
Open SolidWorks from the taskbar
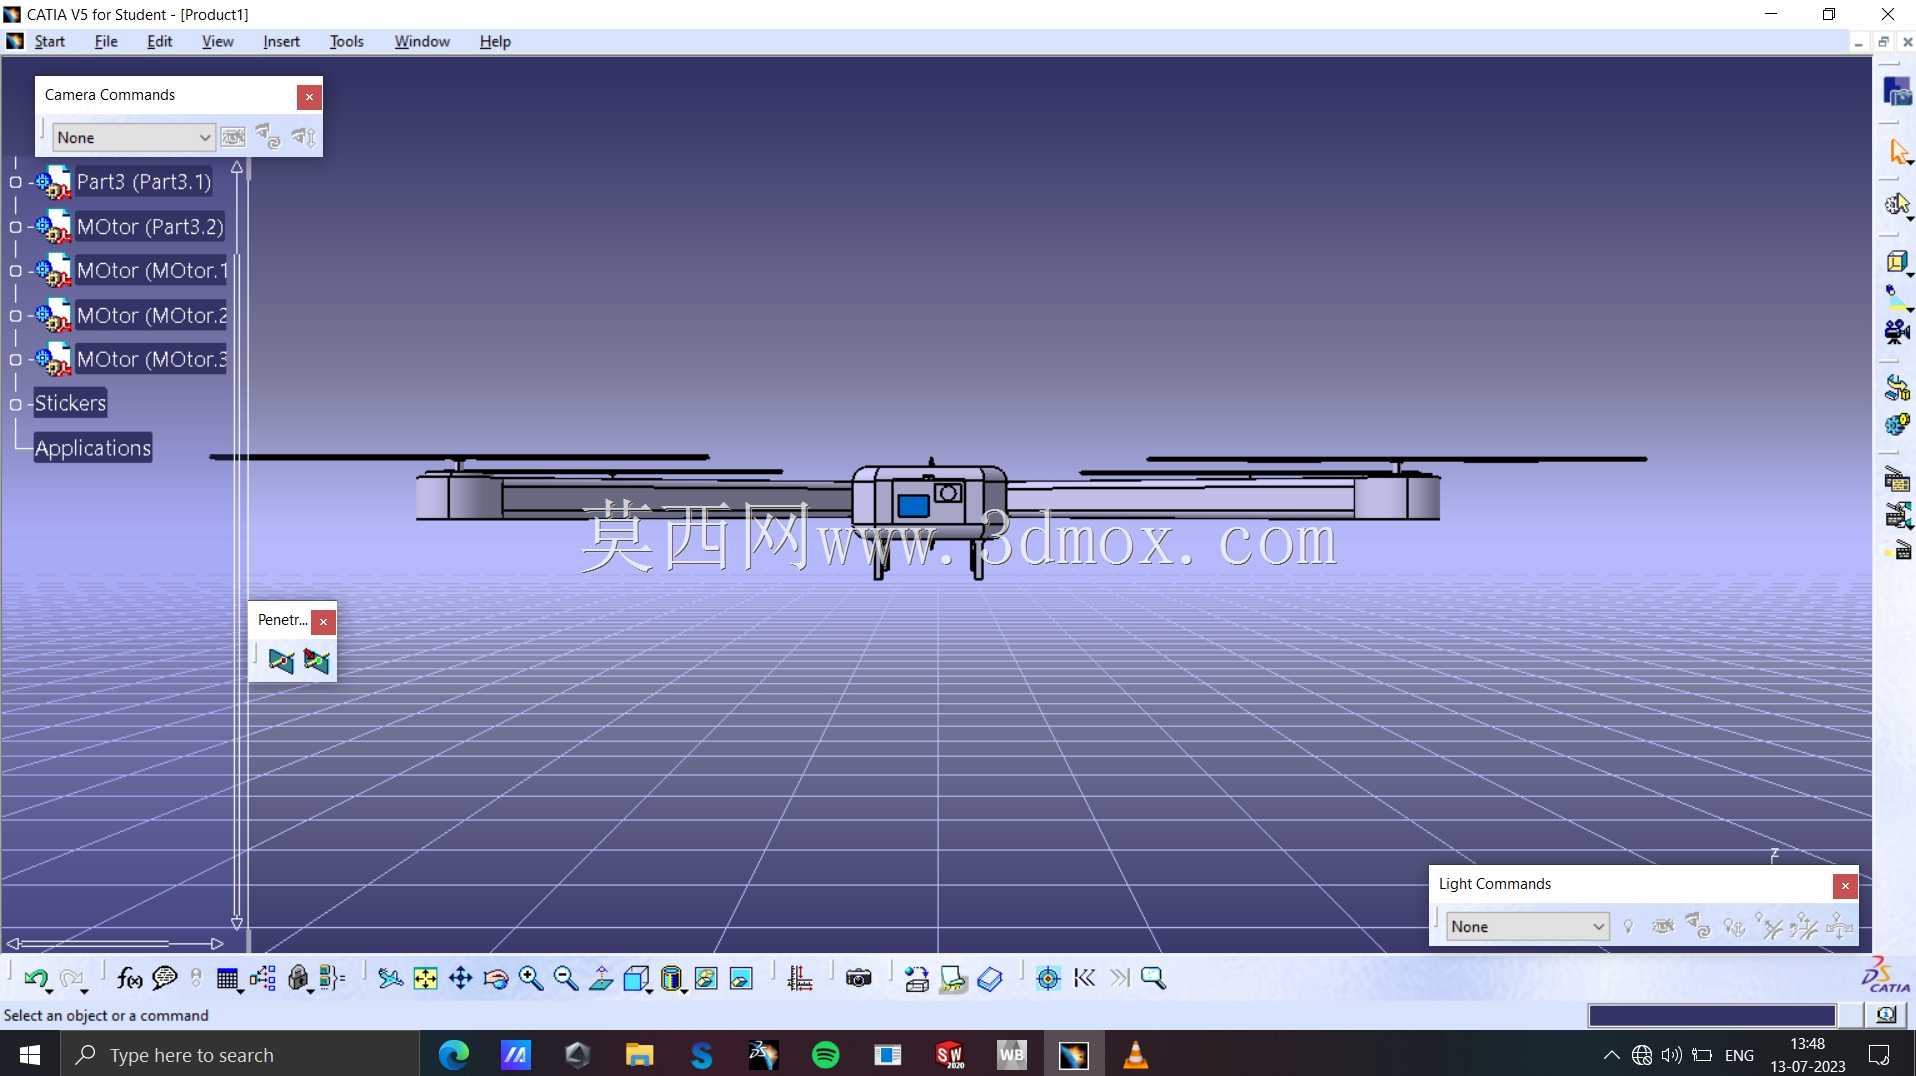pyautogui.click(x=949, y=1055)
